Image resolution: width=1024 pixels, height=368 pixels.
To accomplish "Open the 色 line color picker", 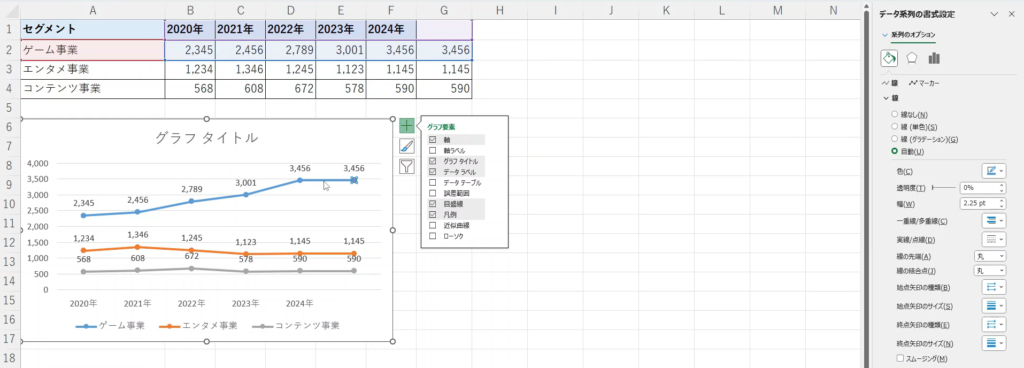I will [993, 171].
